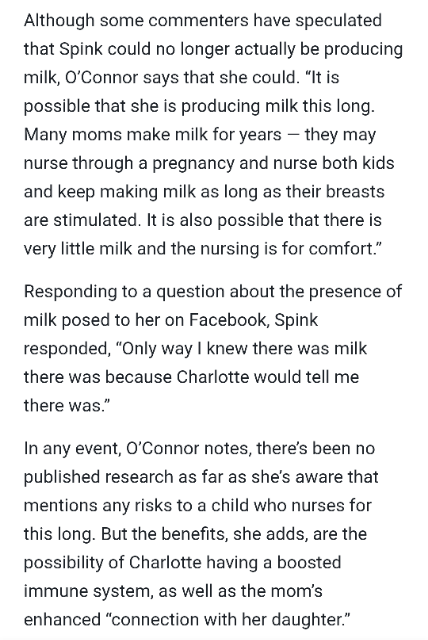The image size is (428, 640).
Task: Click the quote "connection with her daughter"
Action: pos(228,620)
